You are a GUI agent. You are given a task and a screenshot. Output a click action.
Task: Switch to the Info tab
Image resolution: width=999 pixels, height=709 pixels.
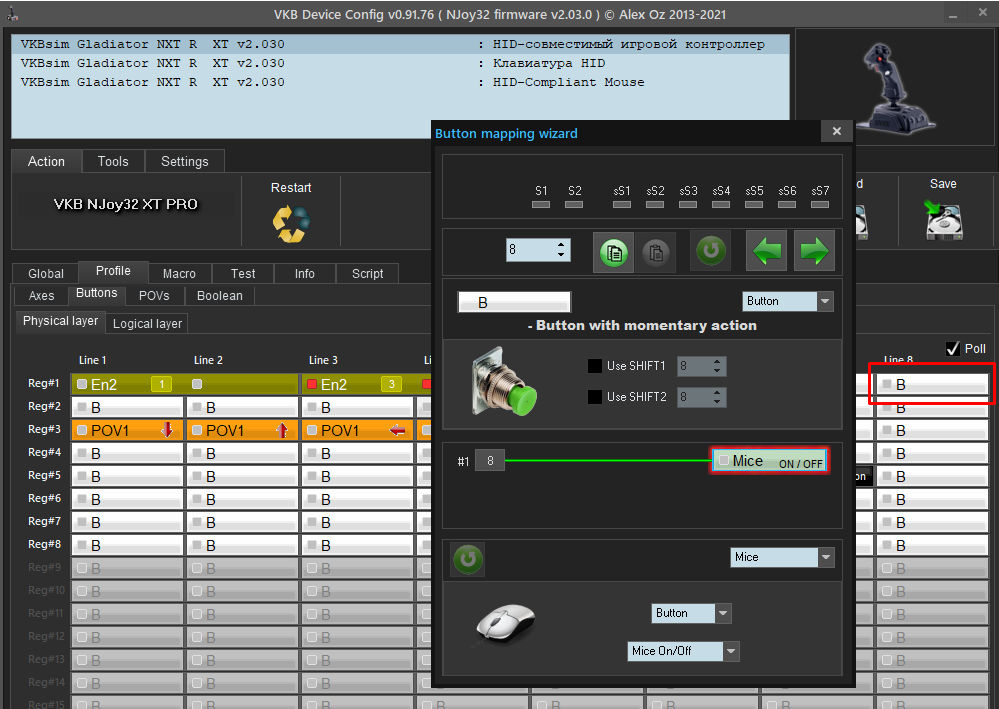(x=305, y=273)
